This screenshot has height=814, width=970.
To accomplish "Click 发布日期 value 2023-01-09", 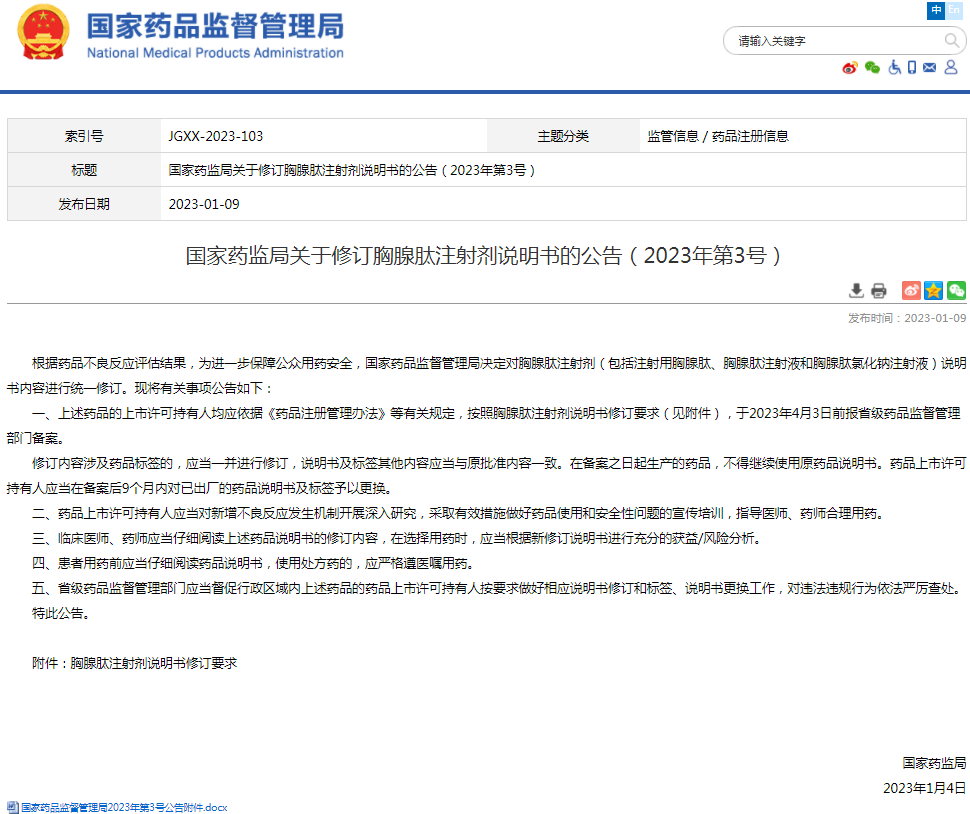I will [x=204, y=204].
